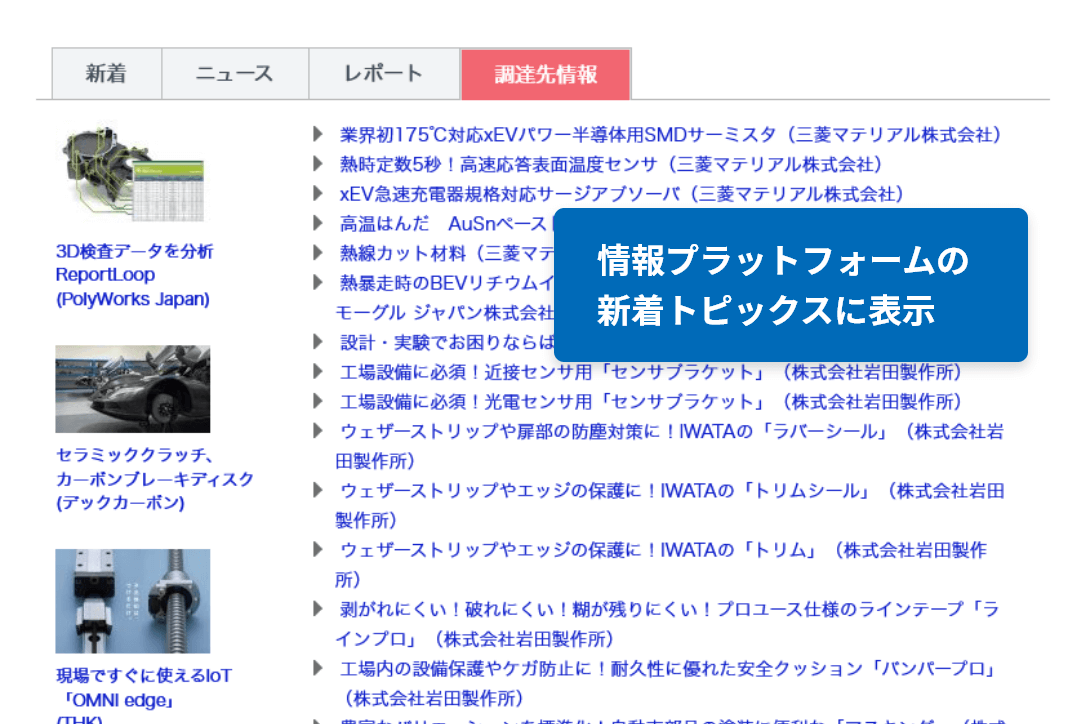Click the arrow bullet beside 光電センサ用「センサブラケット」

(x=317, y=401)
